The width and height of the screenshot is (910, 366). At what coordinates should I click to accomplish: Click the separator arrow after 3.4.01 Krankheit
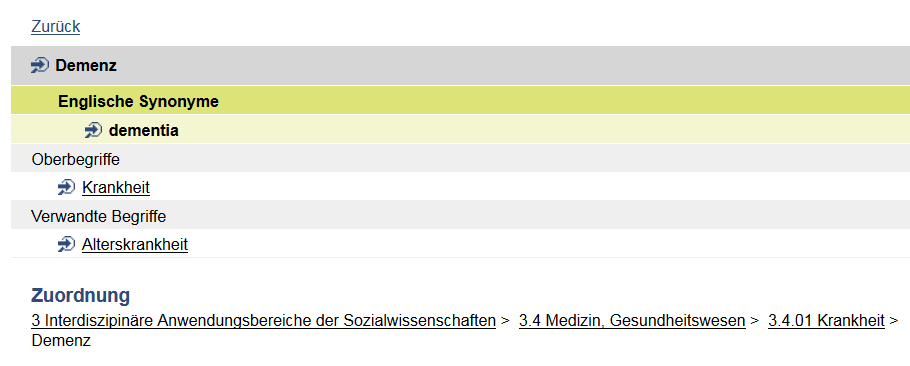tap(894, 320)
